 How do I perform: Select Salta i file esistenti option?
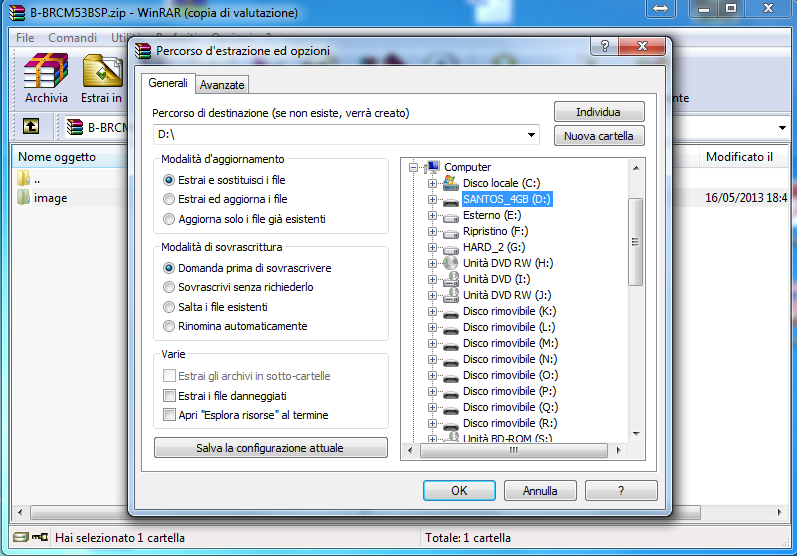[x=215, y=307]
